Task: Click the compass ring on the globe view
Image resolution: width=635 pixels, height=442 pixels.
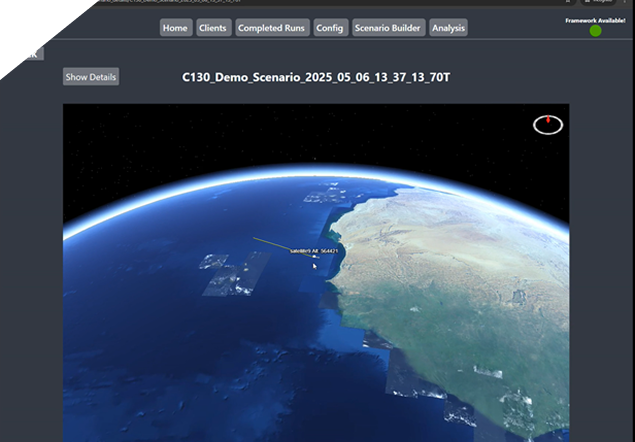Action: (x=548, y=125)
